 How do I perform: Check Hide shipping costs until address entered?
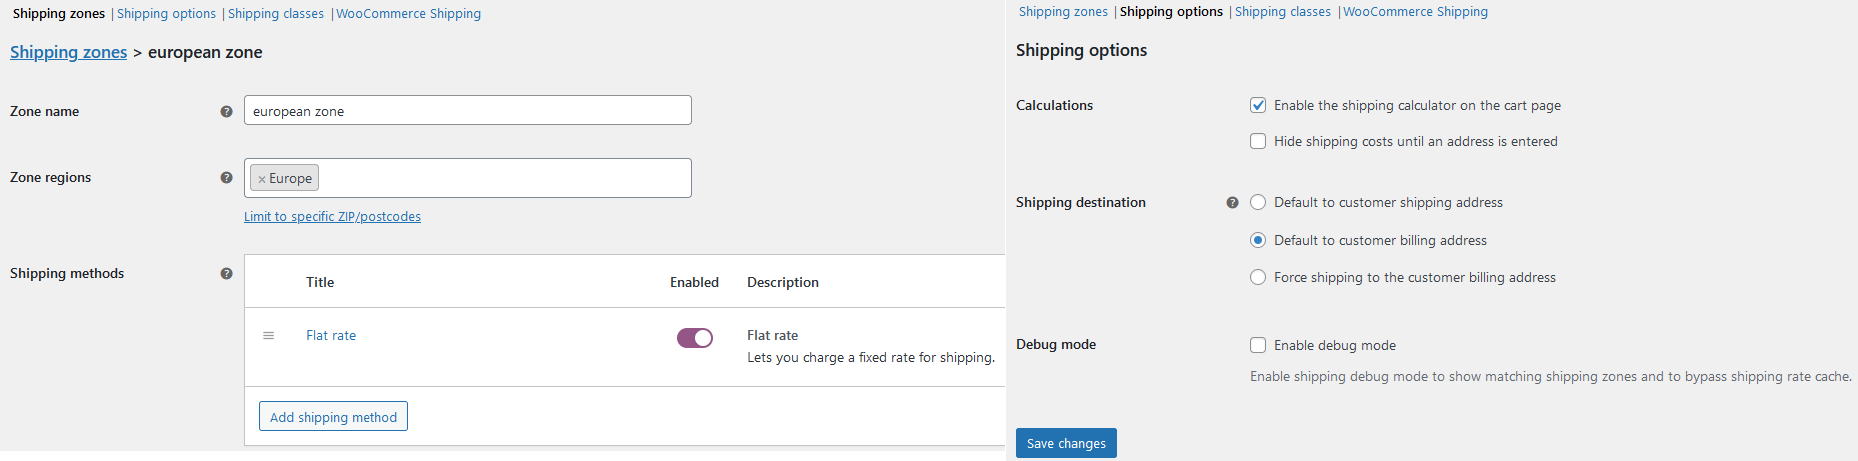pyautogui.click(x=1258, y=141)
